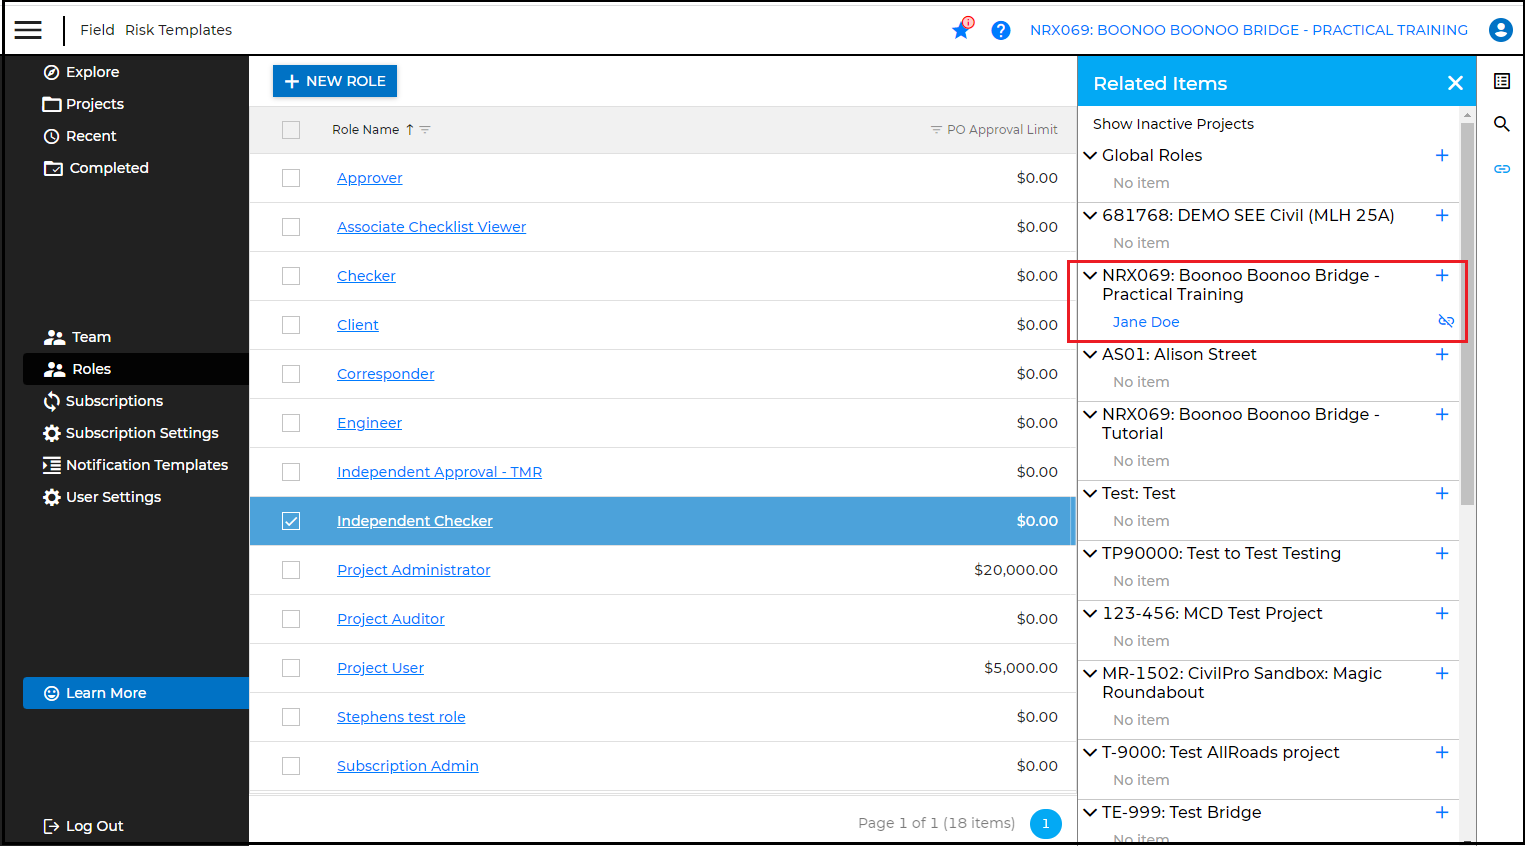Open the list view panel icon
This screenshot has width=1525, height=846.
tap(1501, 81)
